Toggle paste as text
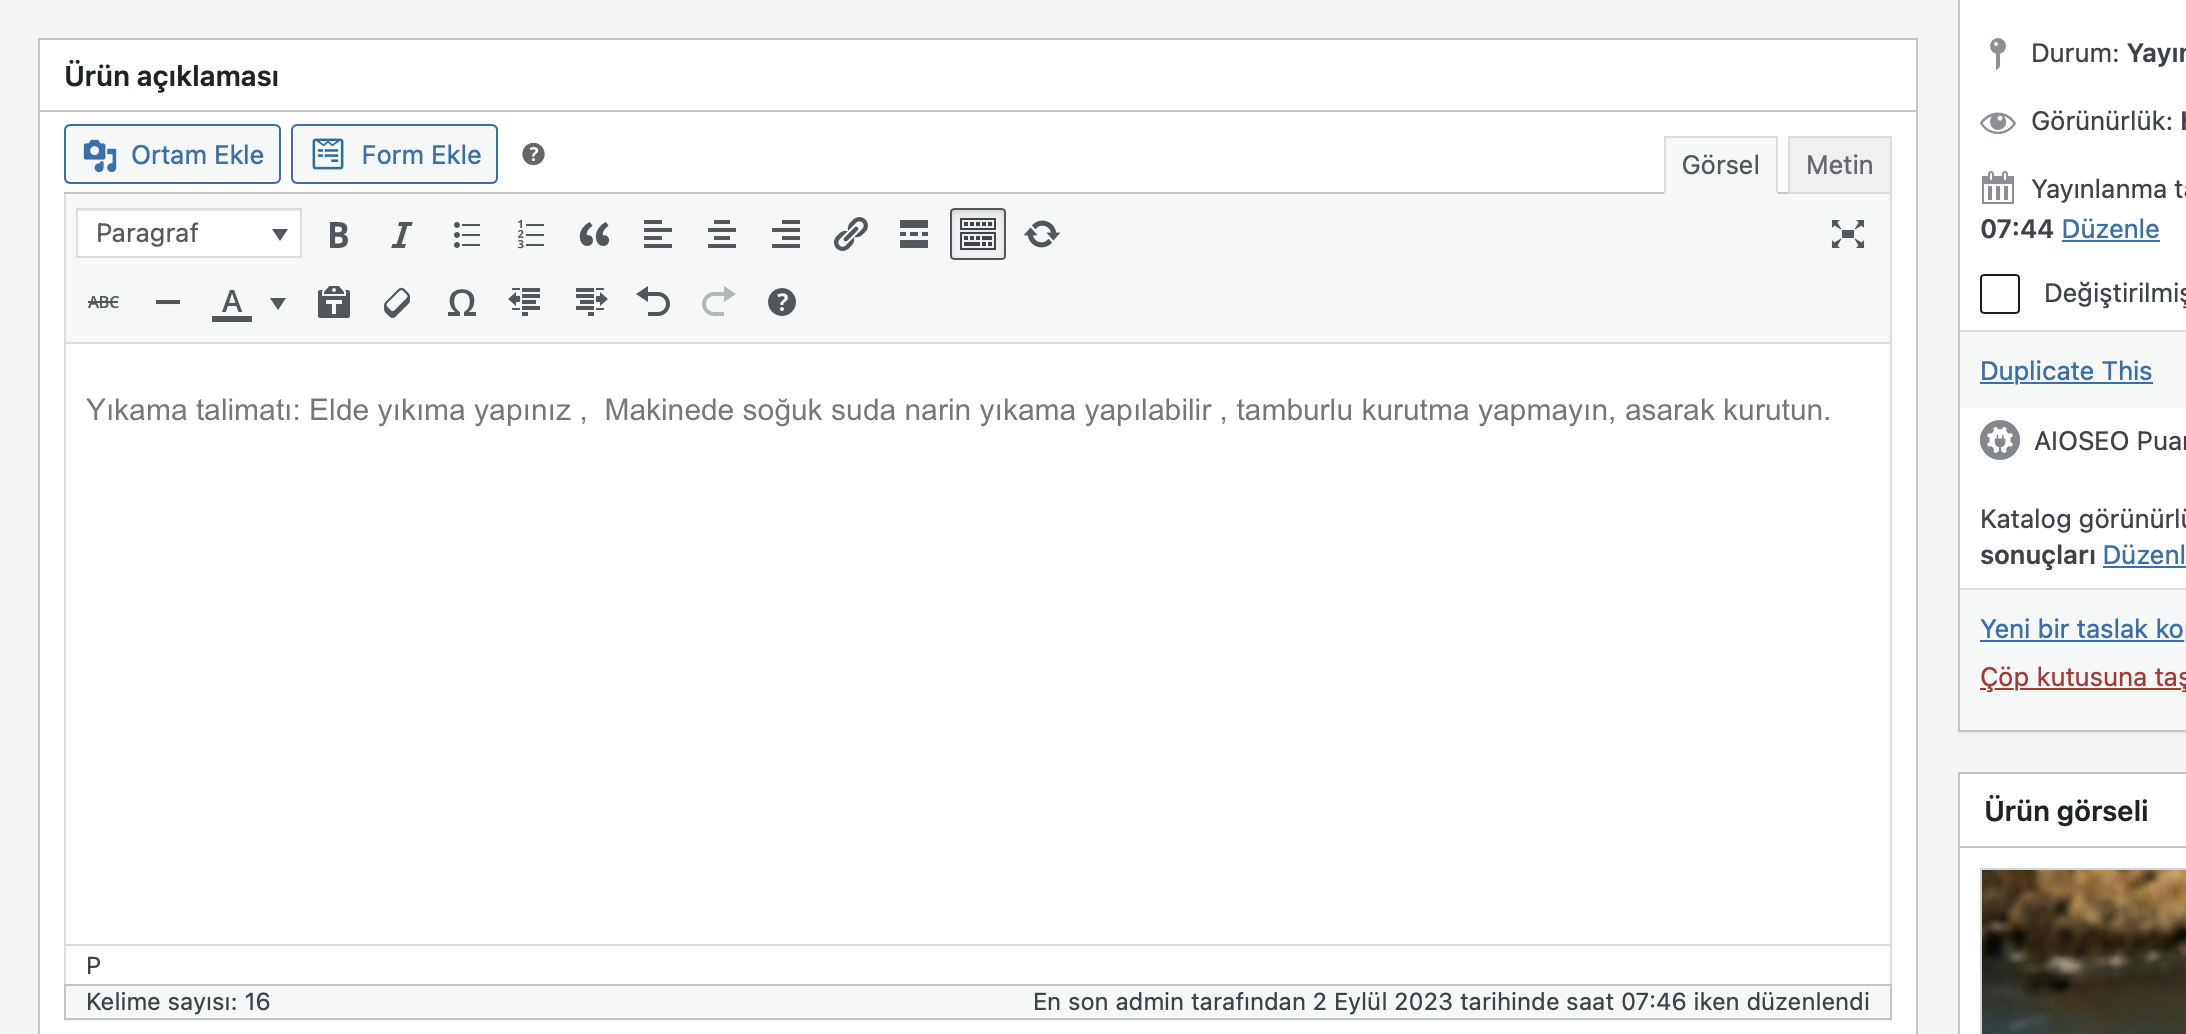Screen dimensions: 2186x1034 334,302
